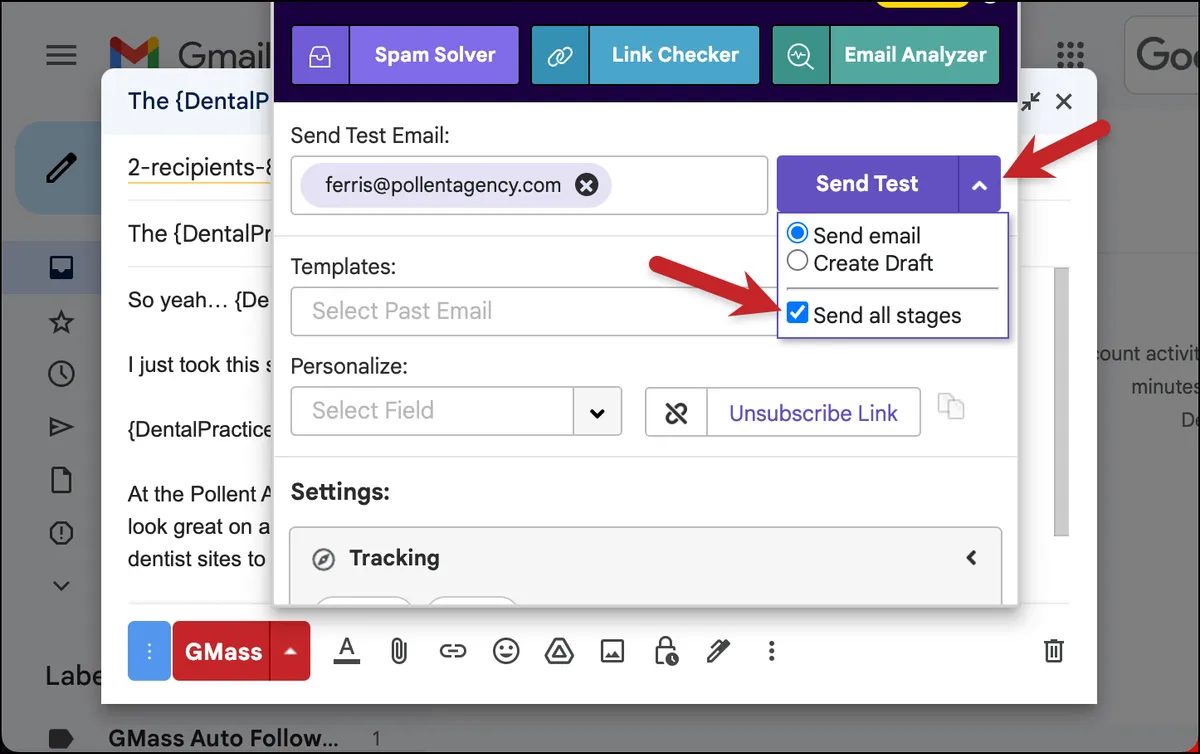Click the Tracking compass icon

coord(323,559)
